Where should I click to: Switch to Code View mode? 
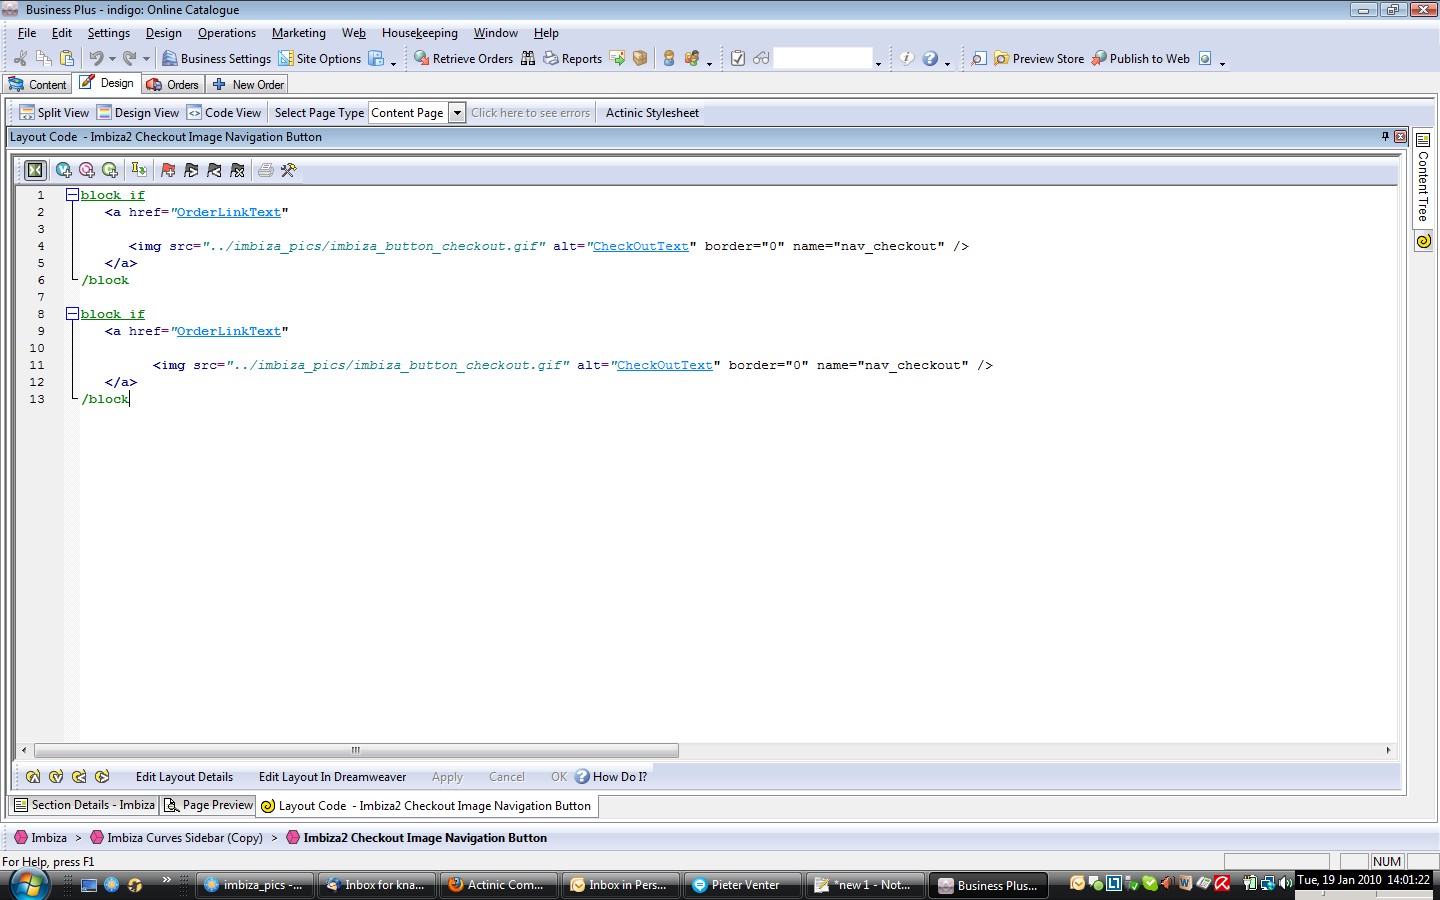click(x=224, y=113)
